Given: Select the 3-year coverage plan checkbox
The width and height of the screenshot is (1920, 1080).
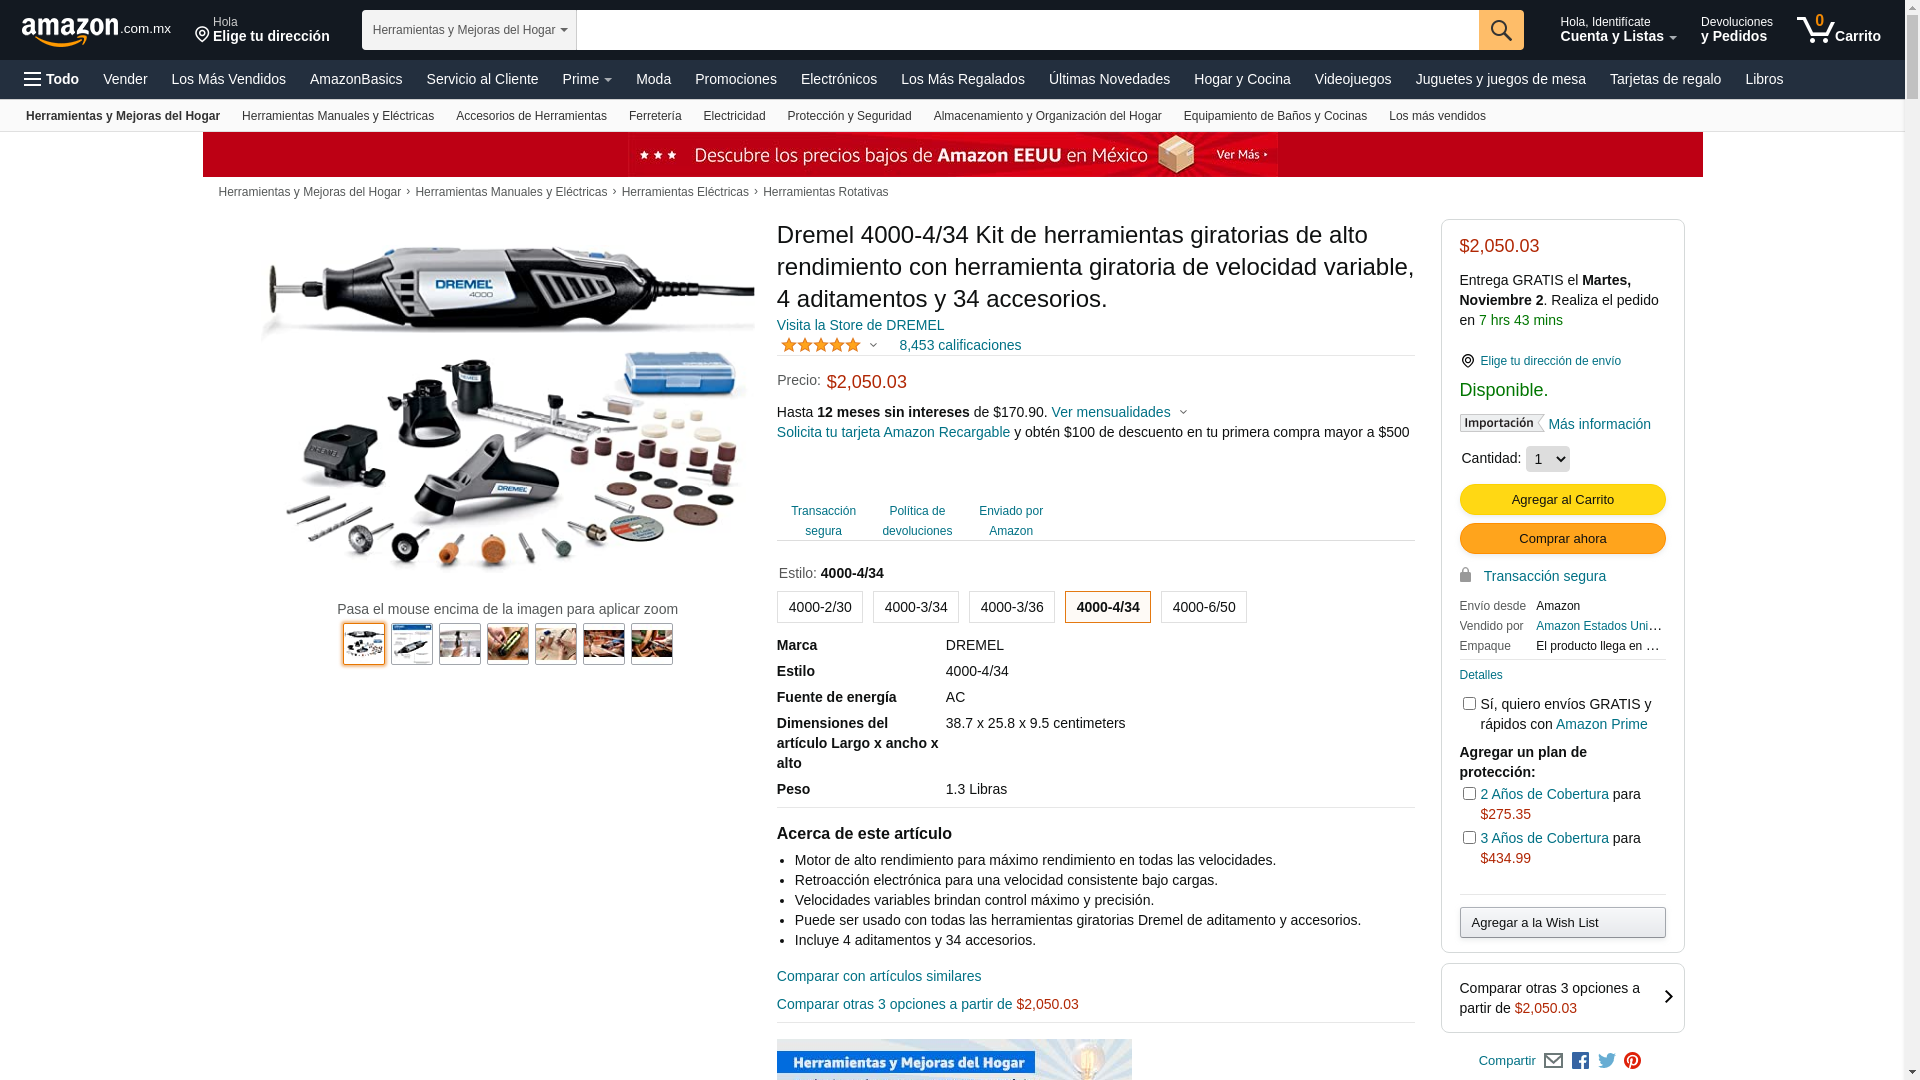Looking at the screenshot, I should click(1469, 838).
